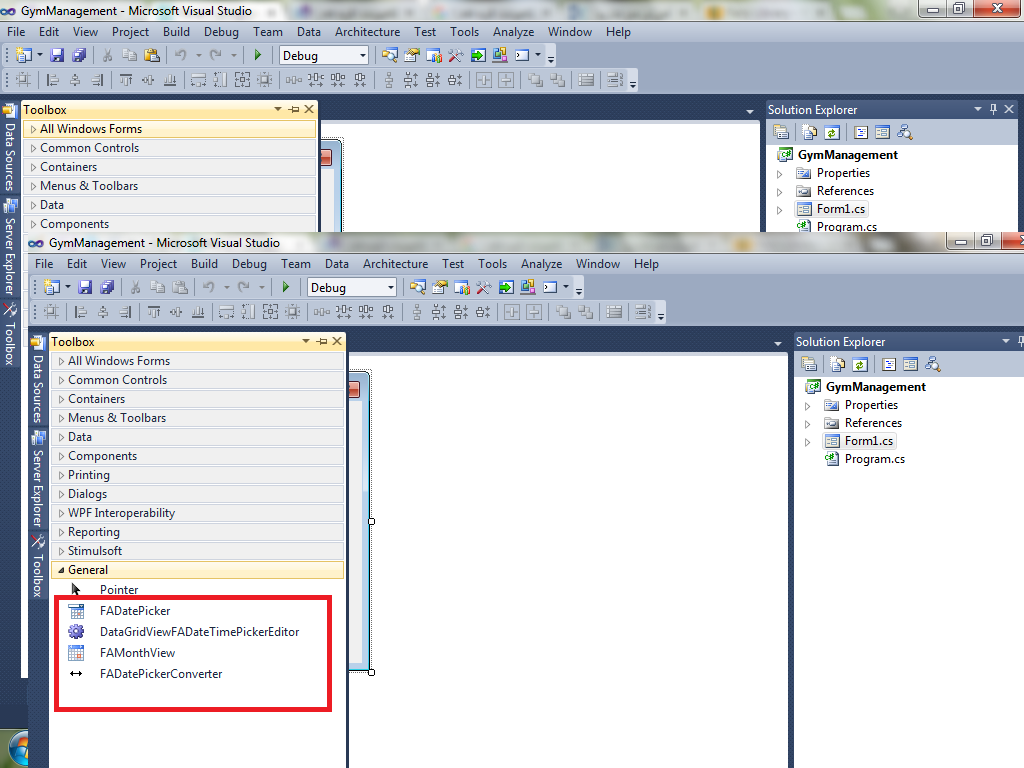
Task: Select GymManagement project in front Solution Explorer
Action: coord(876,387)
